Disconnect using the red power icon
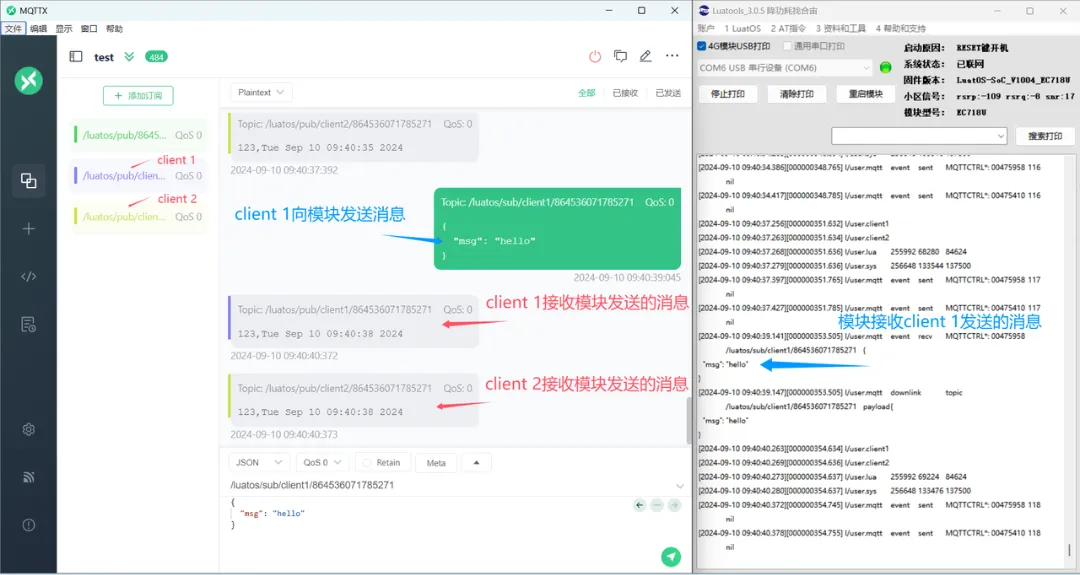The width and height of the screenshot is (1080, 575). point(595,56)
